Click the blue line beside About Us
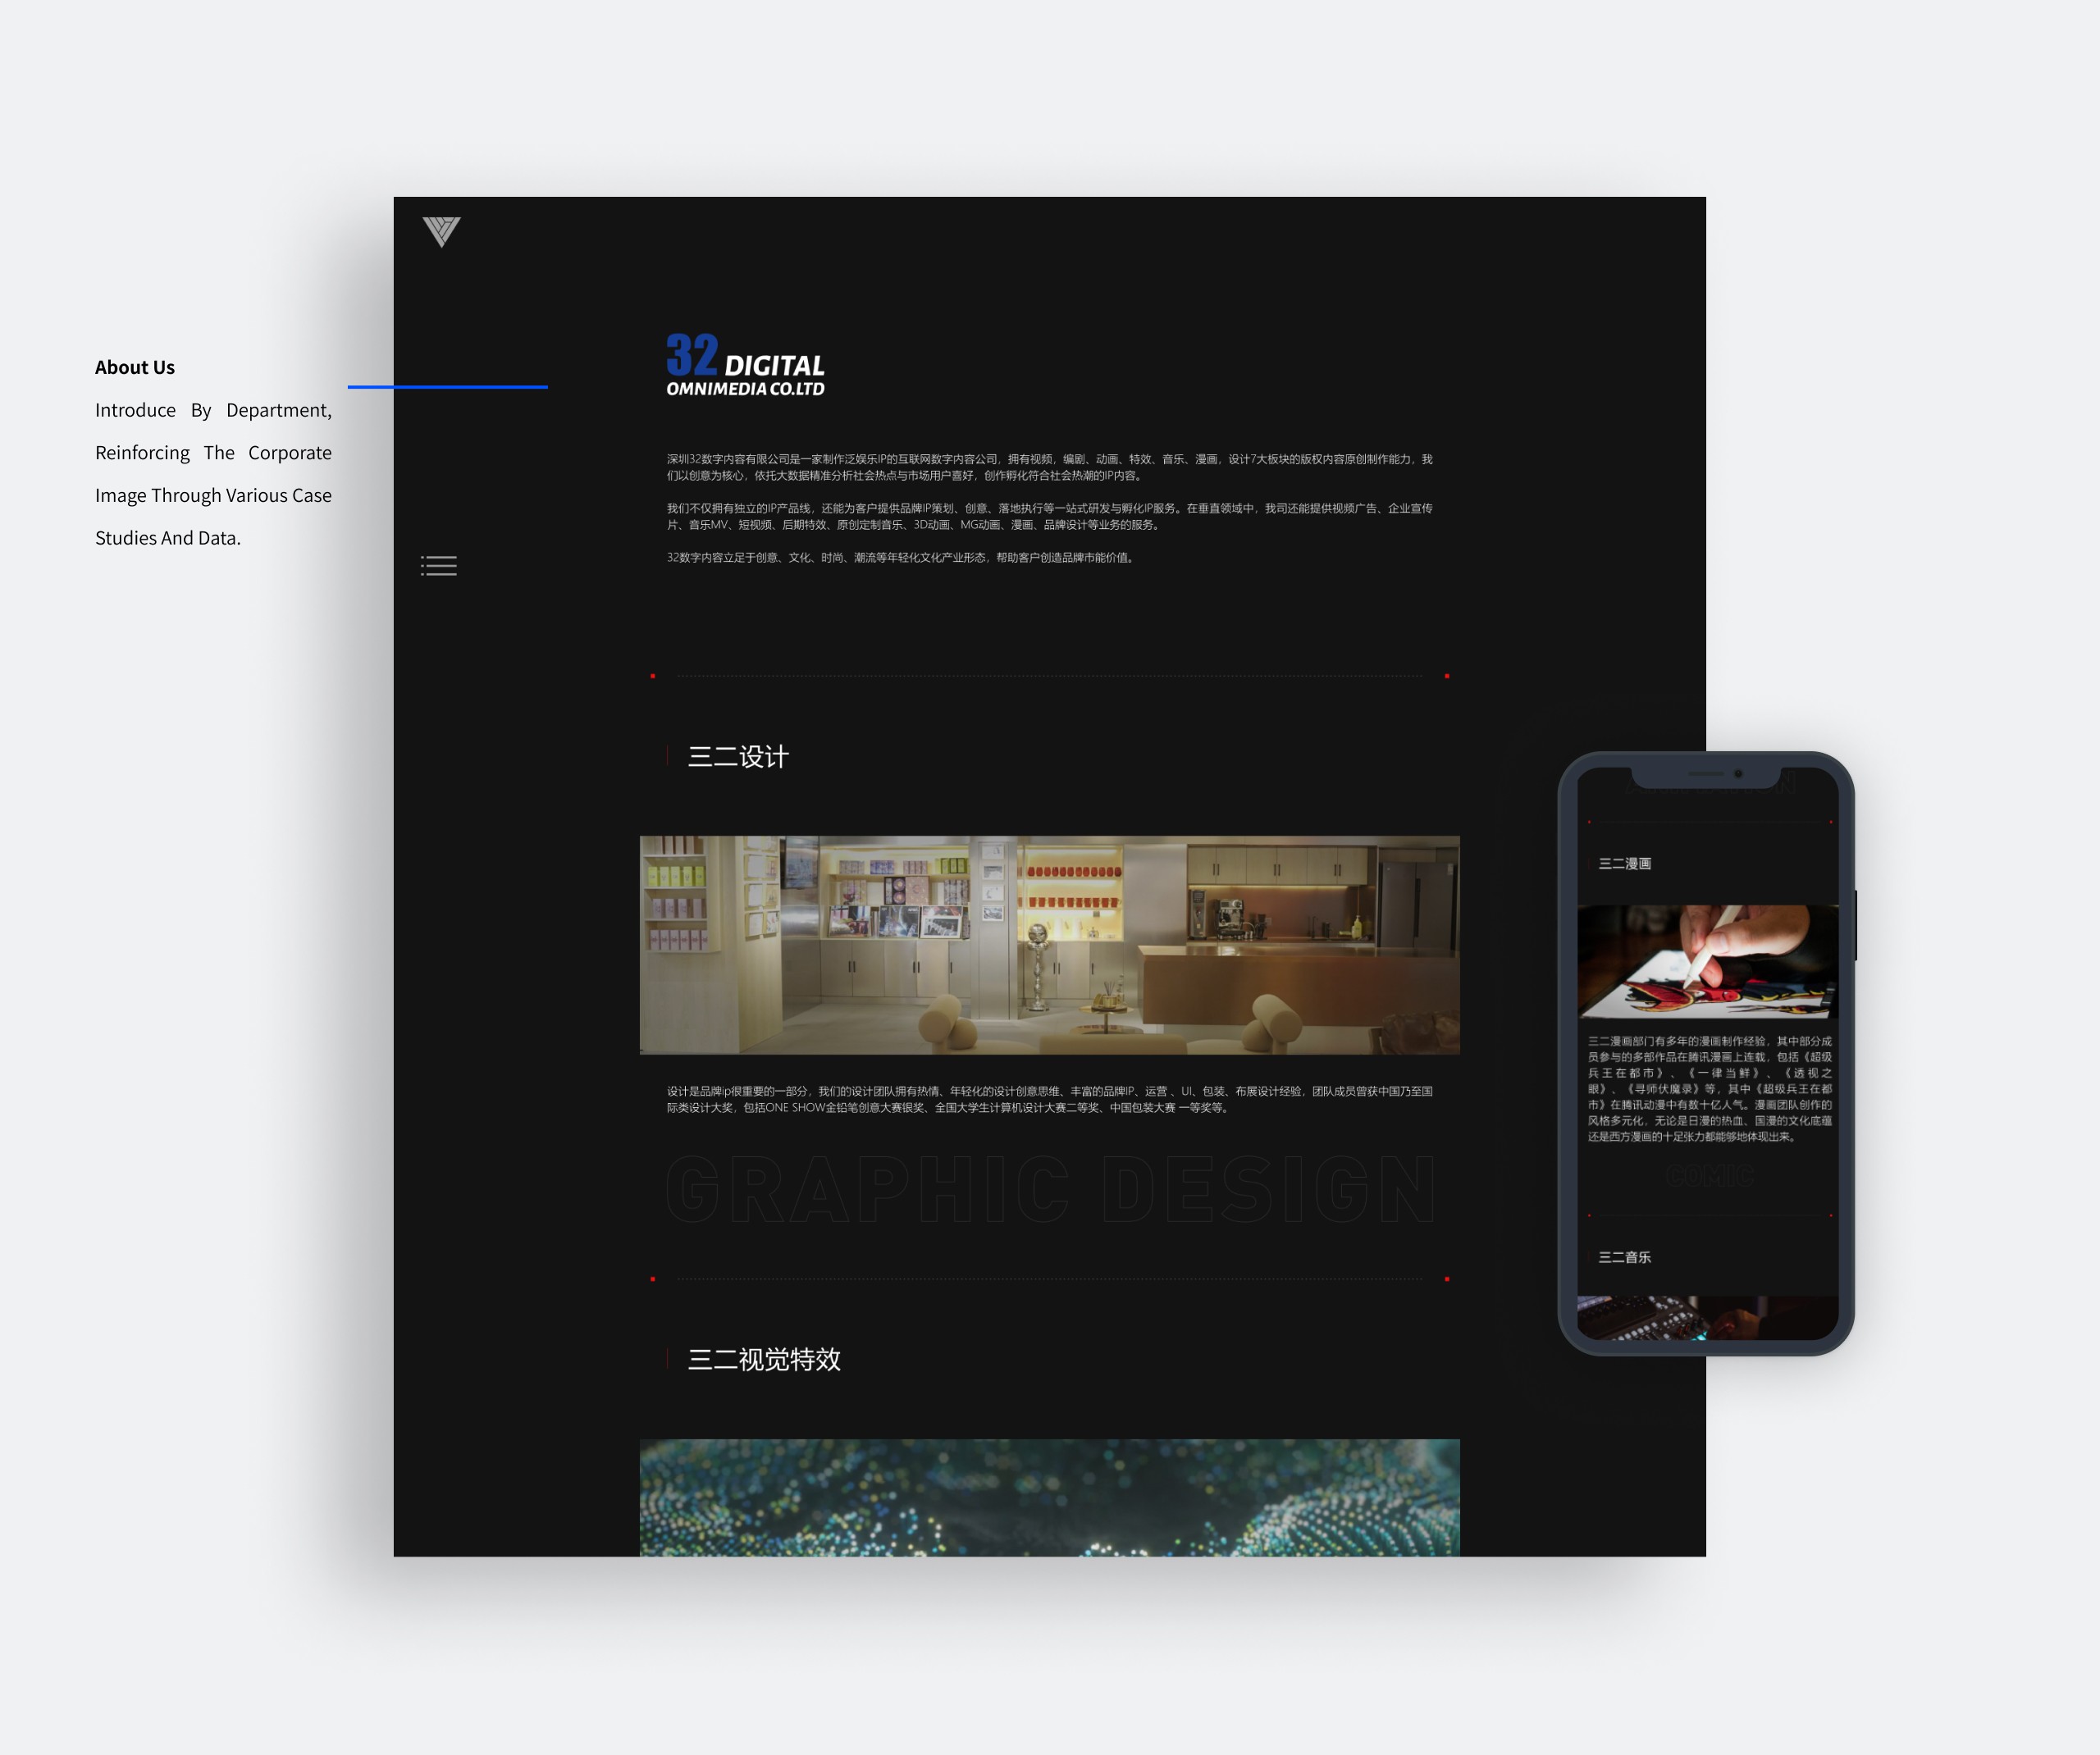2100x1755 pixels. 447,387
